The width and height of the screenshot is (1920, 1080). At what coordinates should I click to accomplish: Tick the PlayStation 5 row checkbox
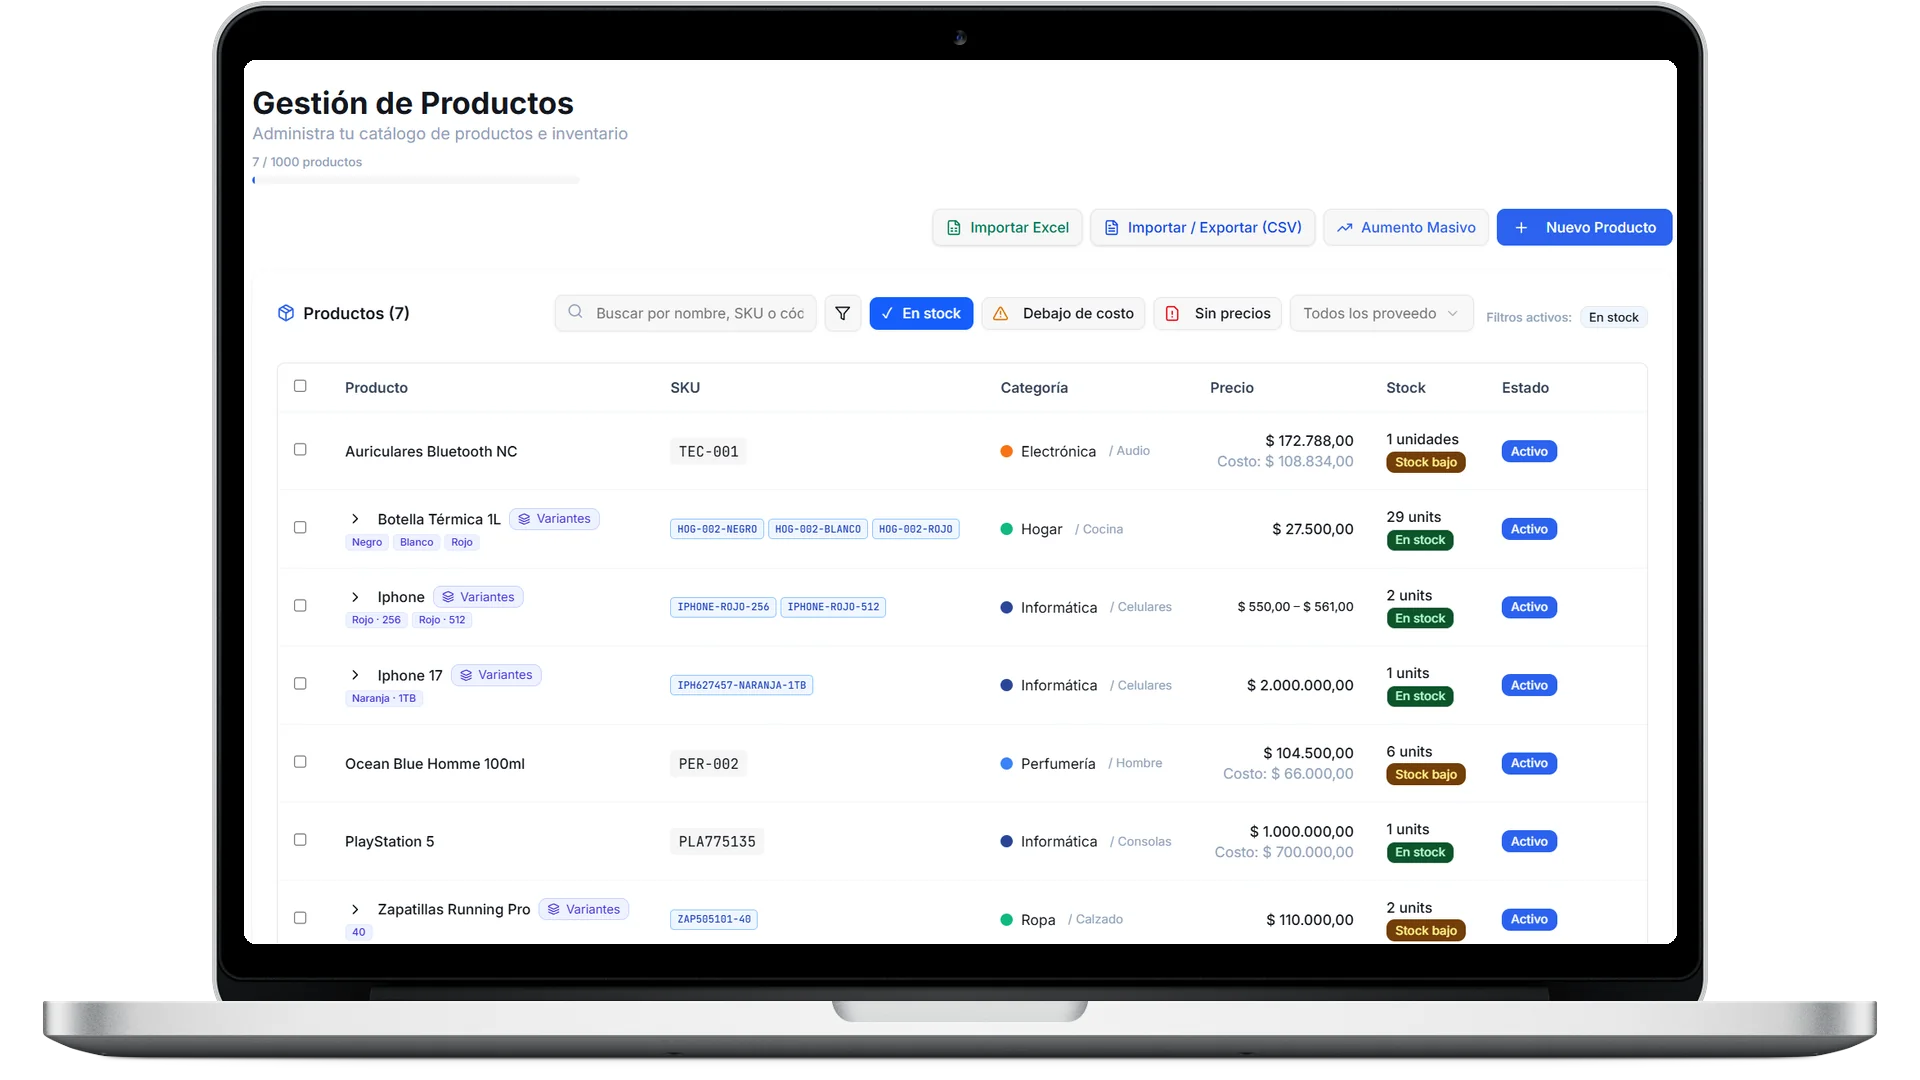pyautogui.click(x=300, y=840)
